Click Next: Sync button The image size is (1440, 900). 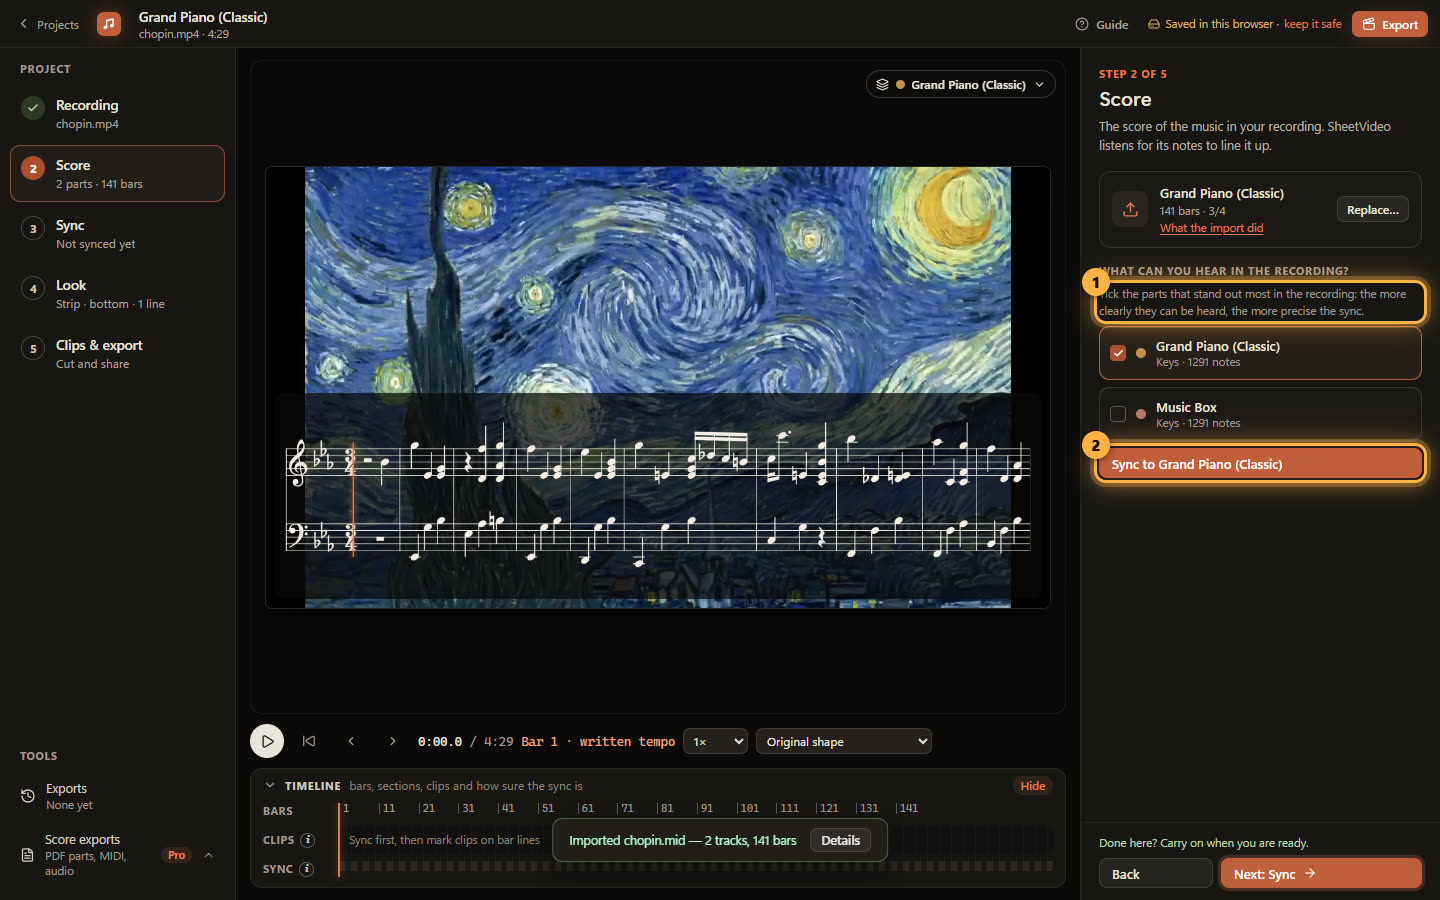(1321, 874)
